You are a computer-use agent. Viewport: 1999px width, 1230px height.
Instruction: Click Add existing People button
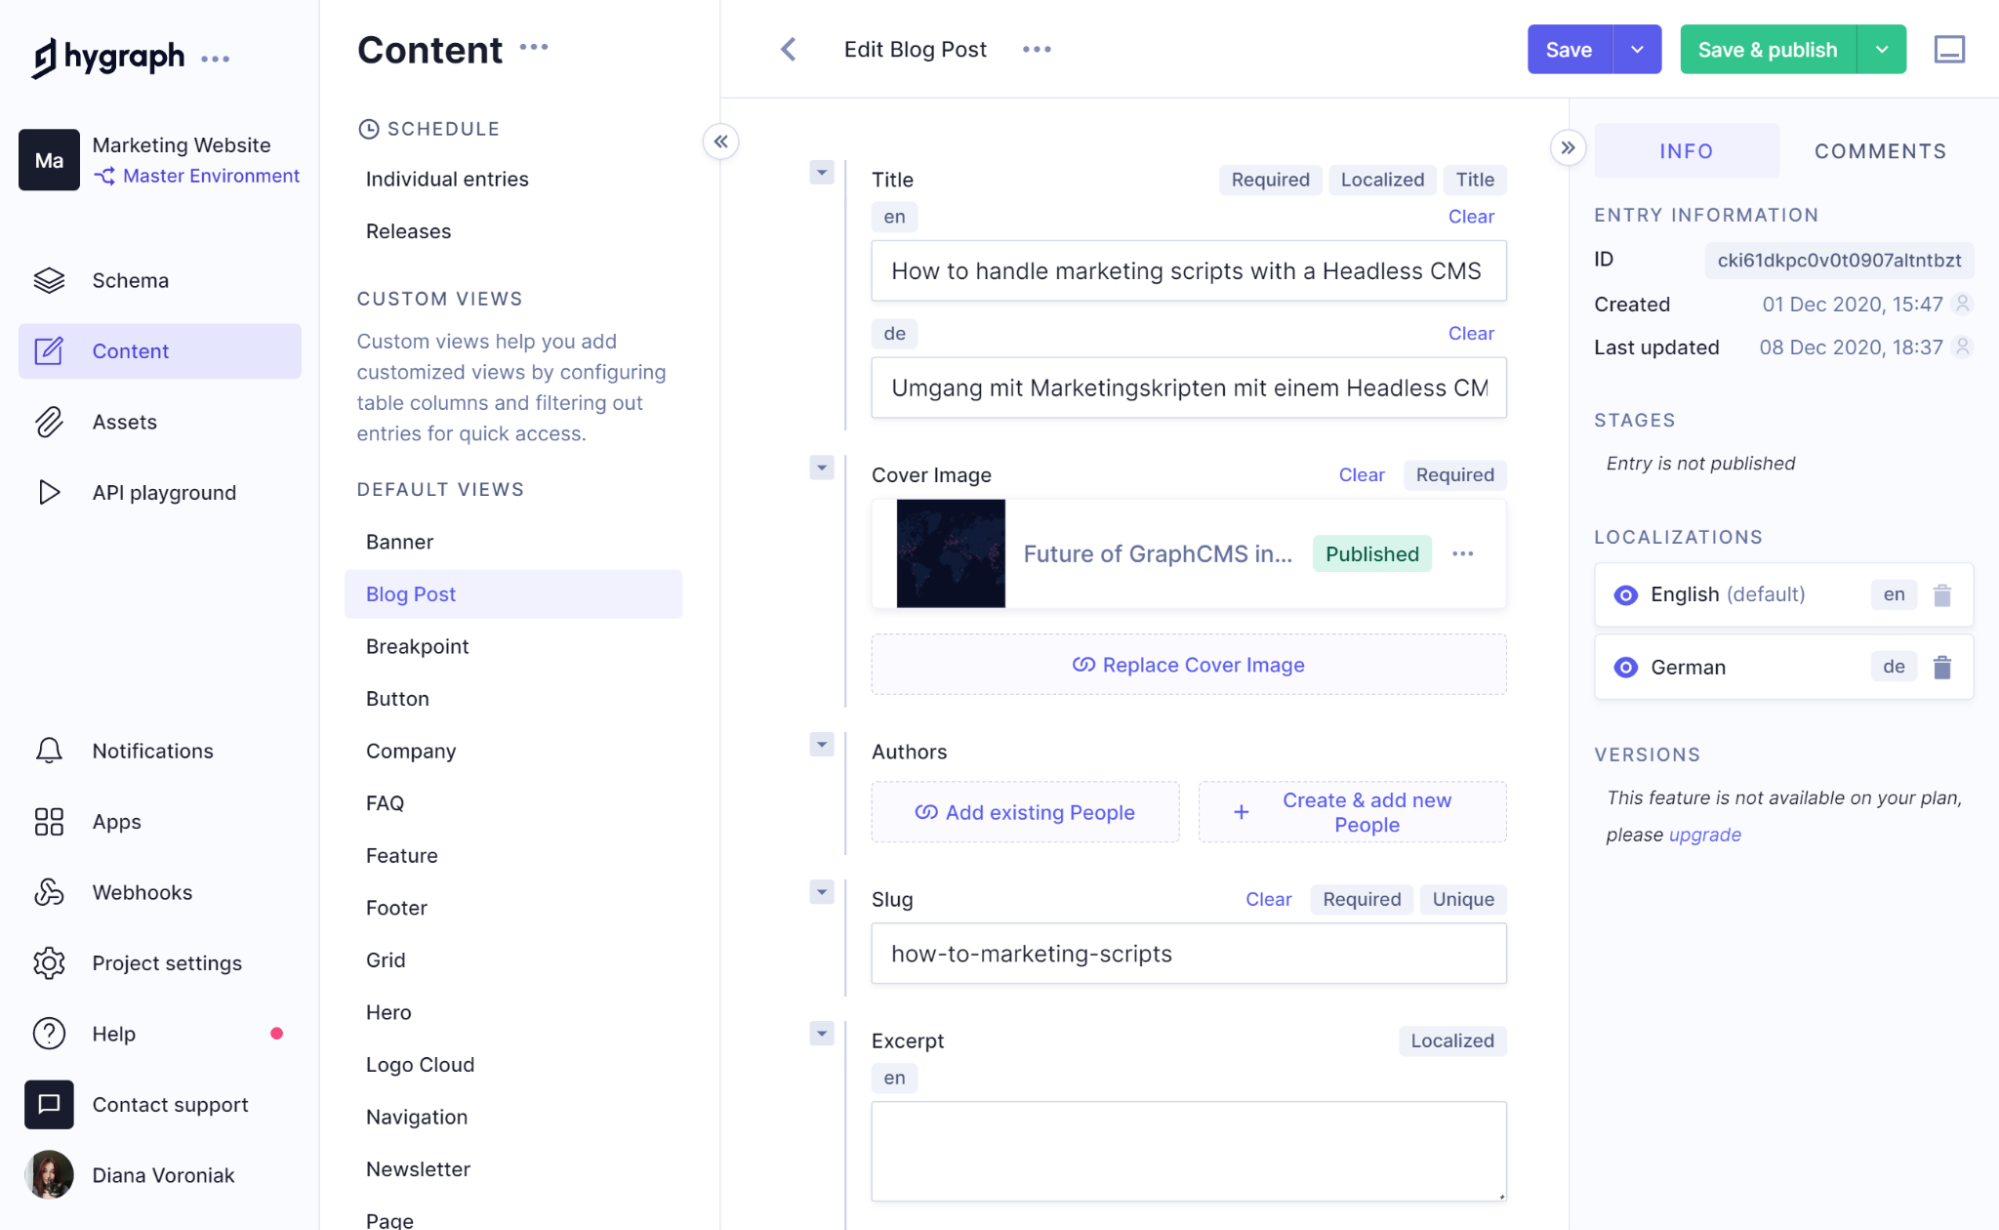point(1025,811)
